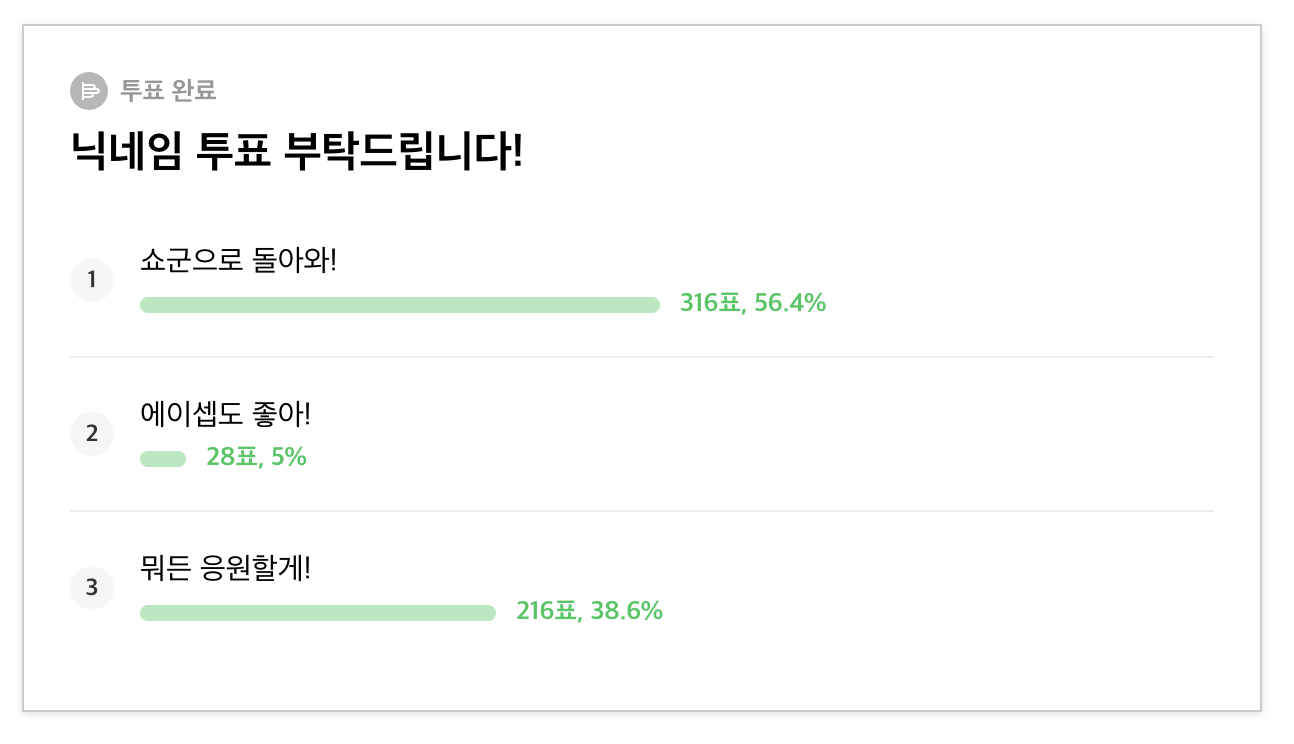This screenshot has width=1294, height=744.
Task: Click the shortest green result bar
Action: pyautogui.click(x=163, y=459)
